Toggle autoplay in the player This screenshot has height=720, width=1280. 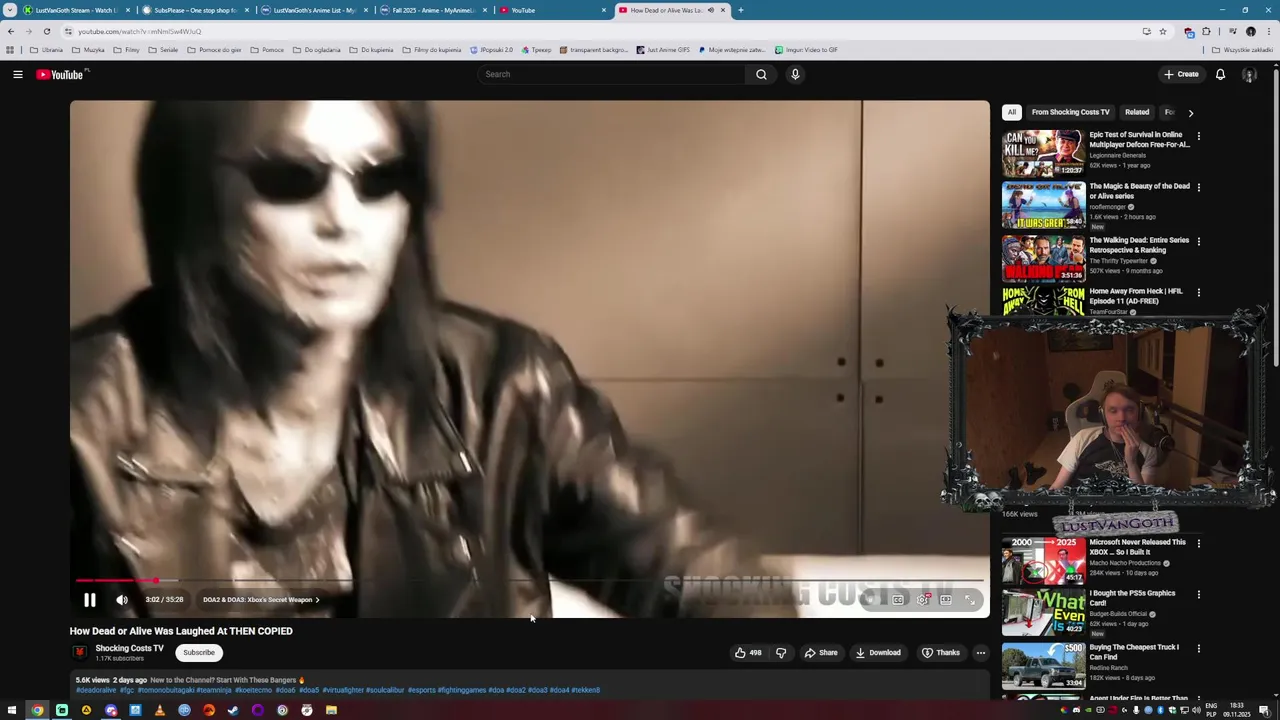[x=872, y=600]
